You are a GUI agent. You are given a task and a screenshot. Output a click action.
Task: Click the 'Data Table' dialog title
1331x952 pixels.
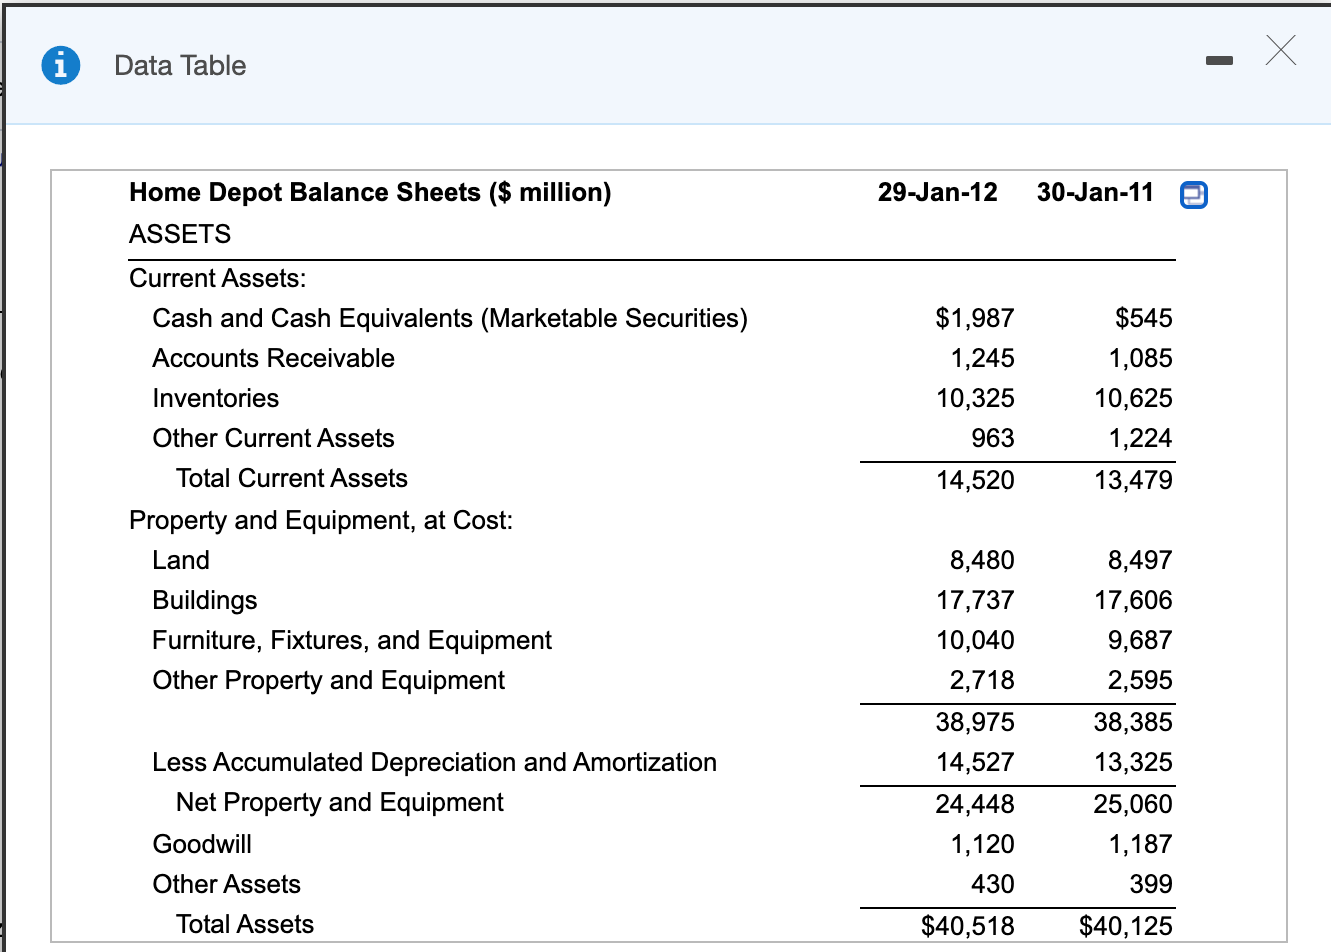pyautogui.click(x=180, y=66)
